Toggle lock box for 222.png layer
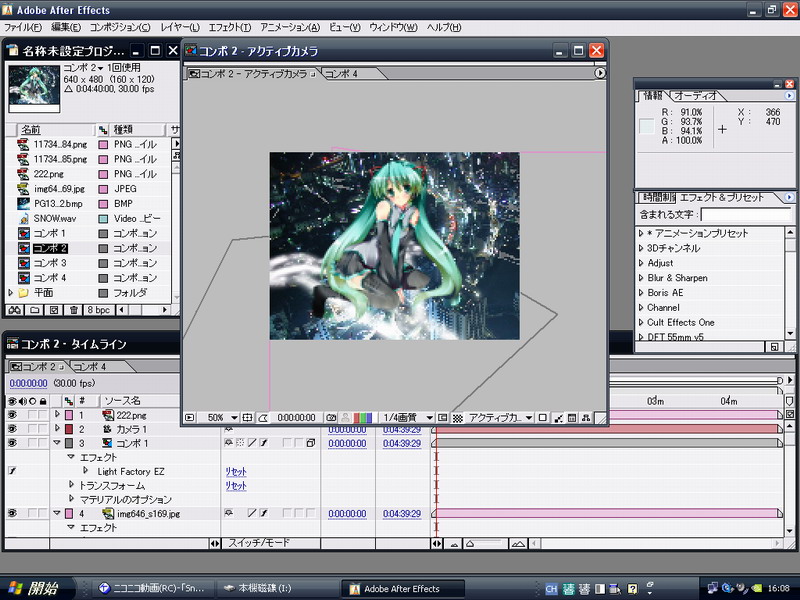800x600 pixels. 43,415
